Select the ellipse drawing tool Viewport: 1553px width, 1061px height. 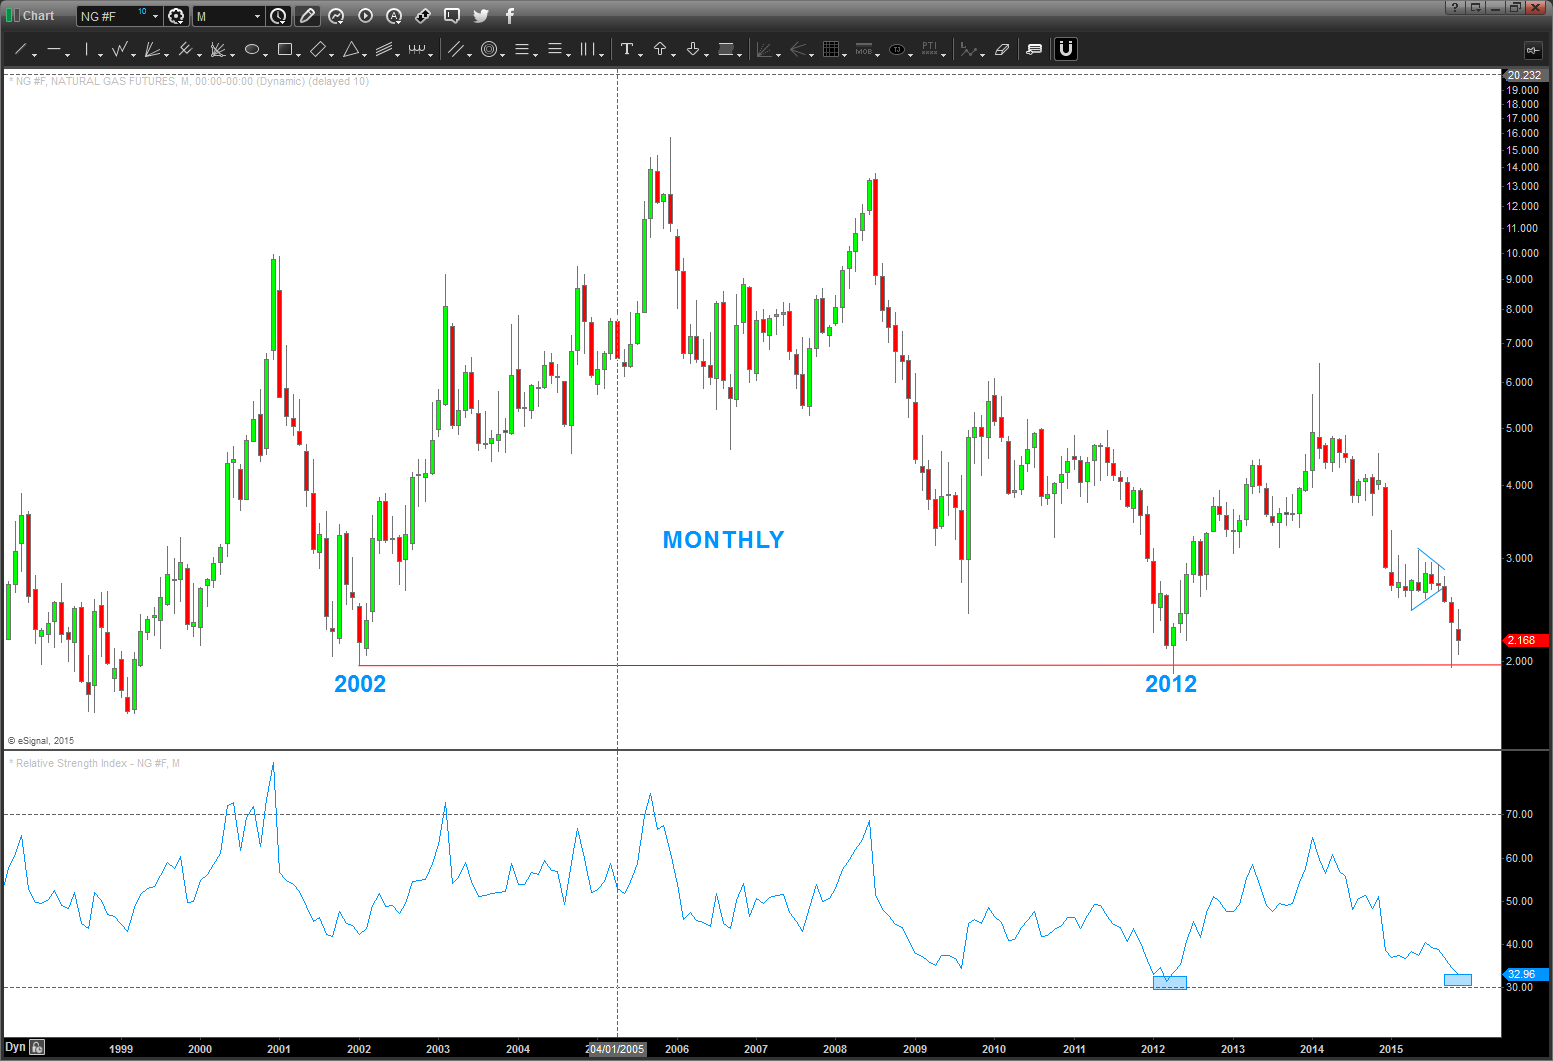pyautogui.click(x=252, y=49)
